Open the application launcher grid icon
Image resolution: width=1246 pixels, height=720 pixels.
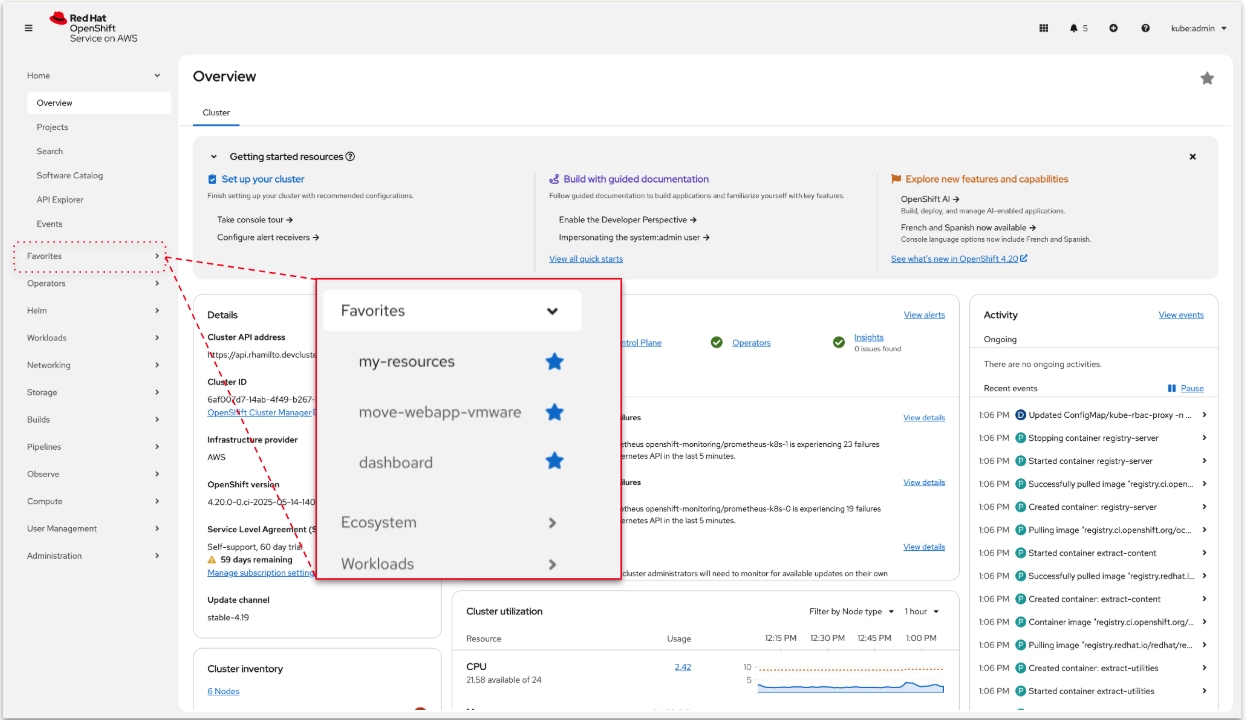click(1044, 28)
